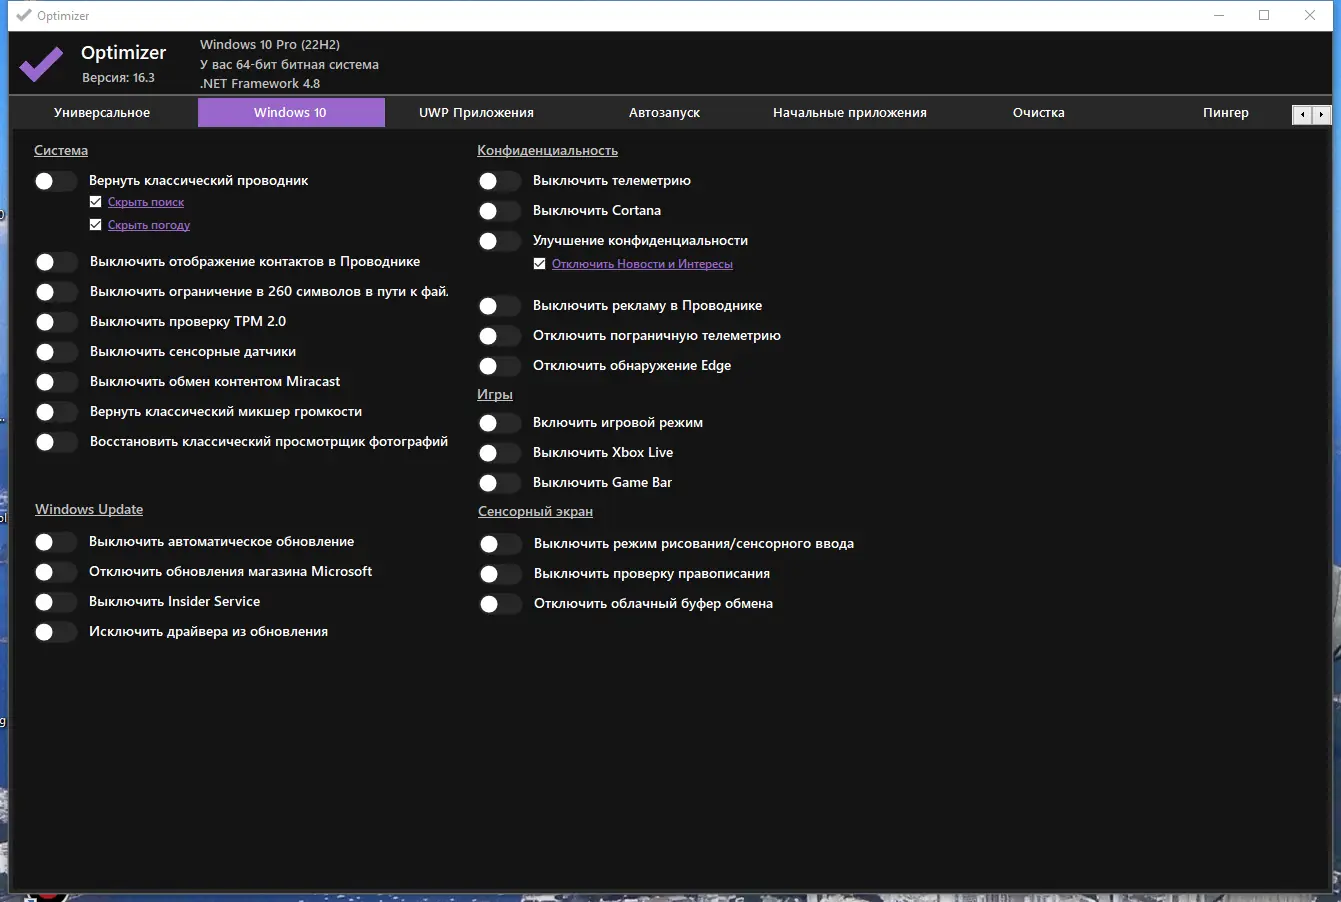
Task: Turn on Выключить Cortana toggle
Action: point(500,211)
